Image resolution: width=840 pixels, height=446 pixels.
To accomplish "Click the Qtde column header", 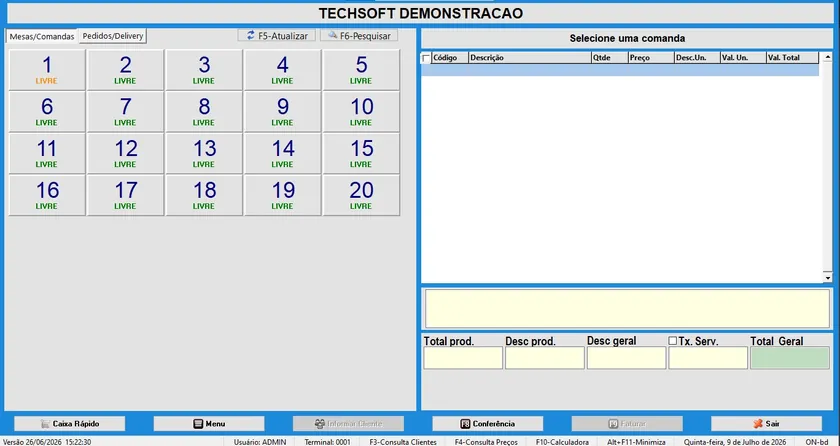I will pos(610,58).
